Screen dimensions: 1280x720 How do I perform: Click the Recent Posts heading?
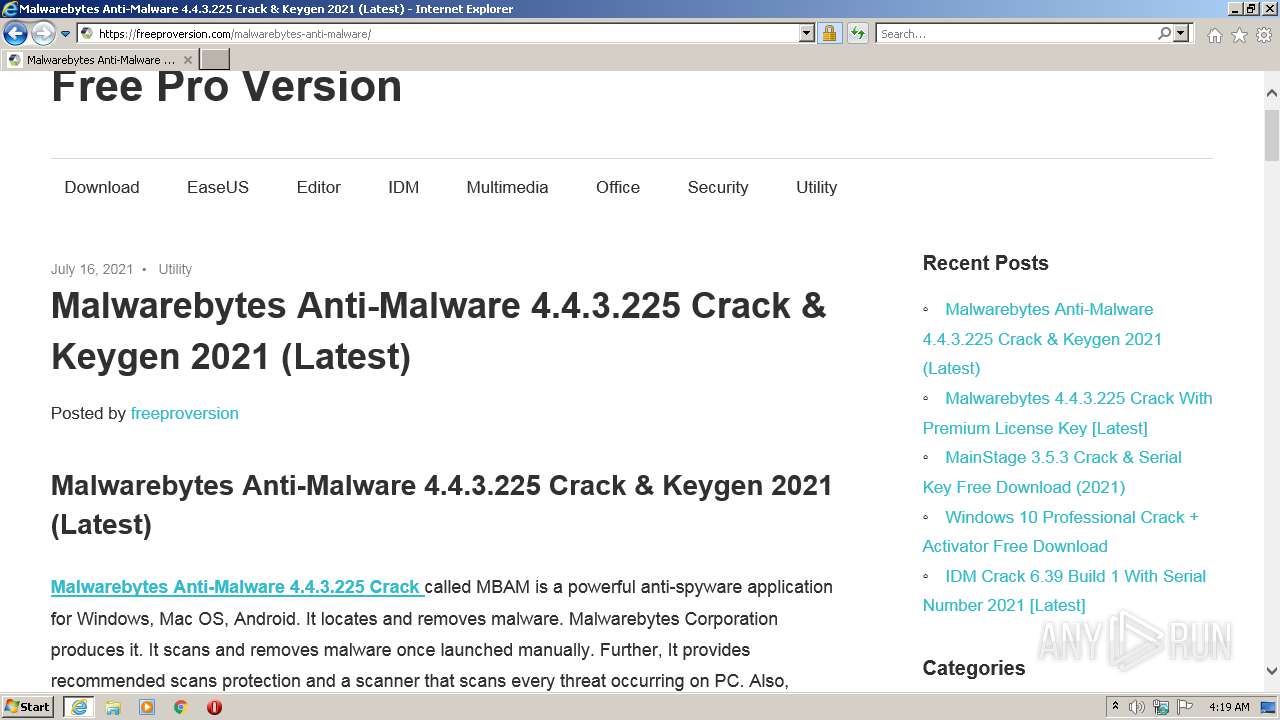coord(985,263)
